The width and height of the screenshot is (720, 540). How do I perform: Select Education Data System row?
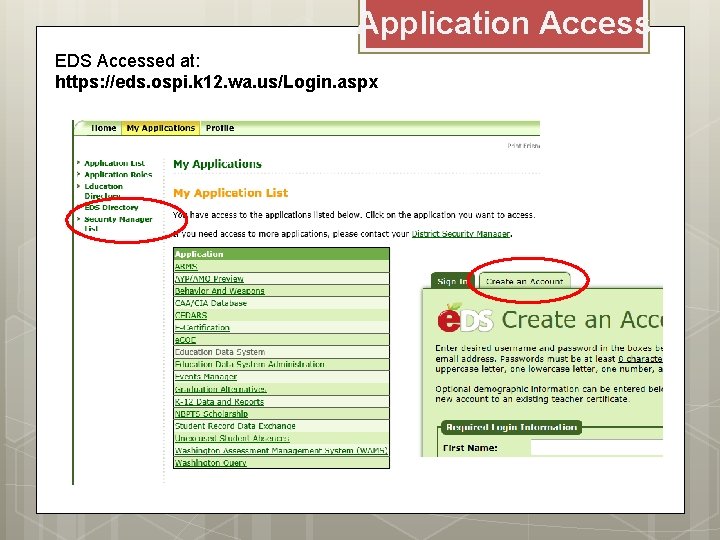tap(281, 352)
